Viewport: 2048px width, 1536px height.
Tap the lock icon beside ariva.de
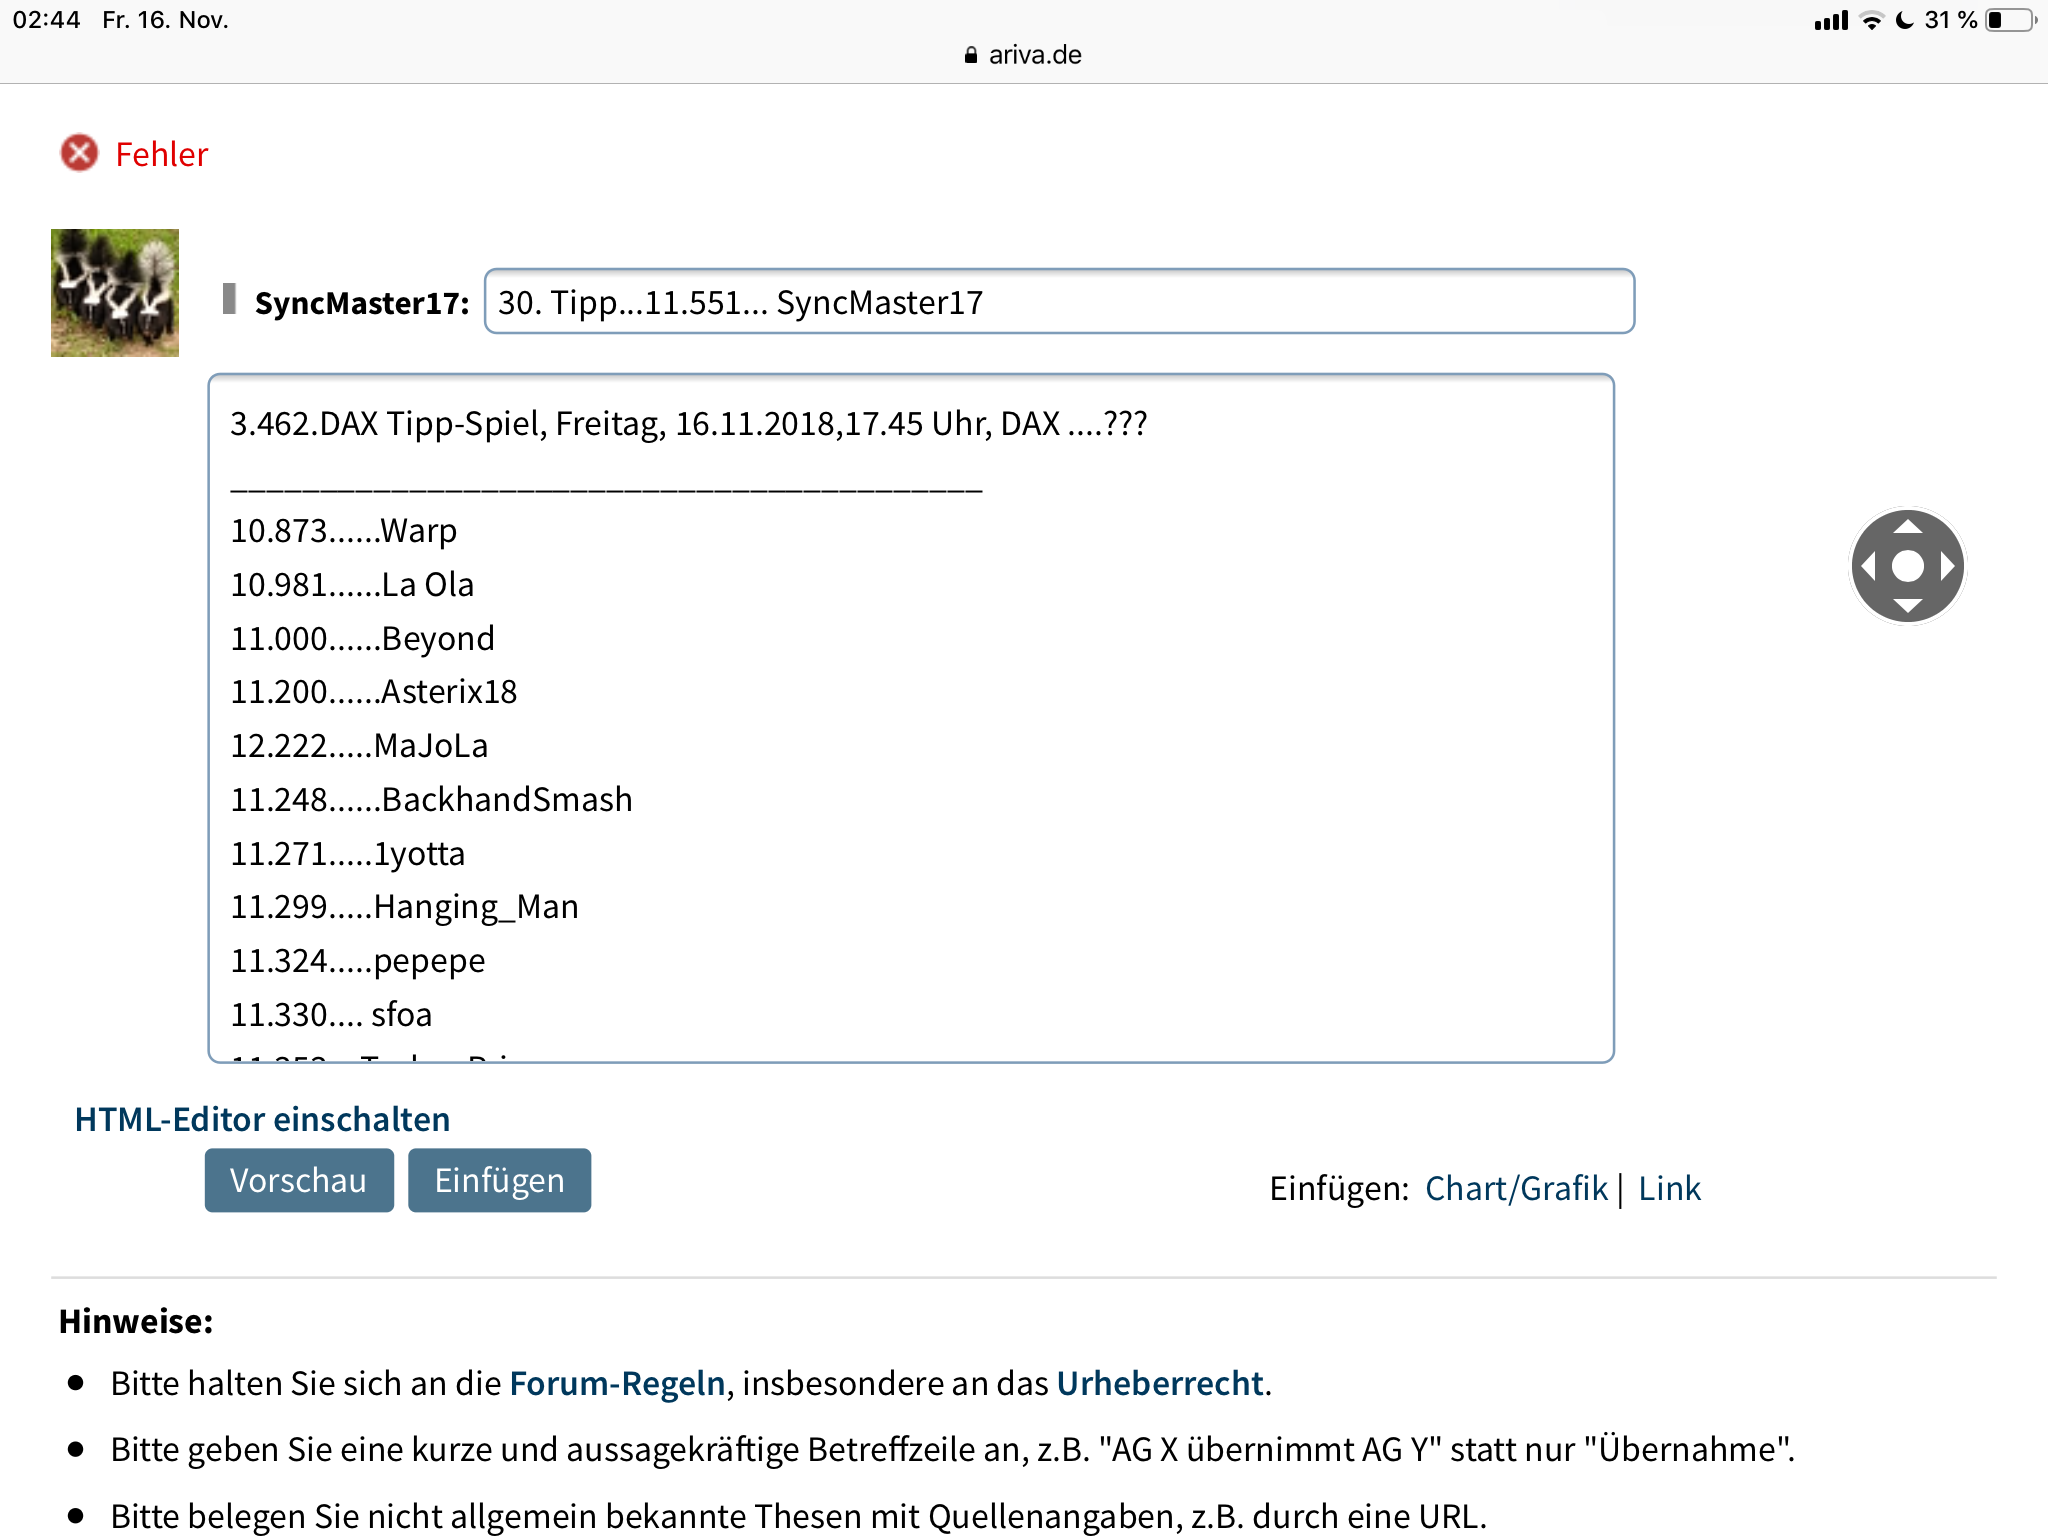970,55
